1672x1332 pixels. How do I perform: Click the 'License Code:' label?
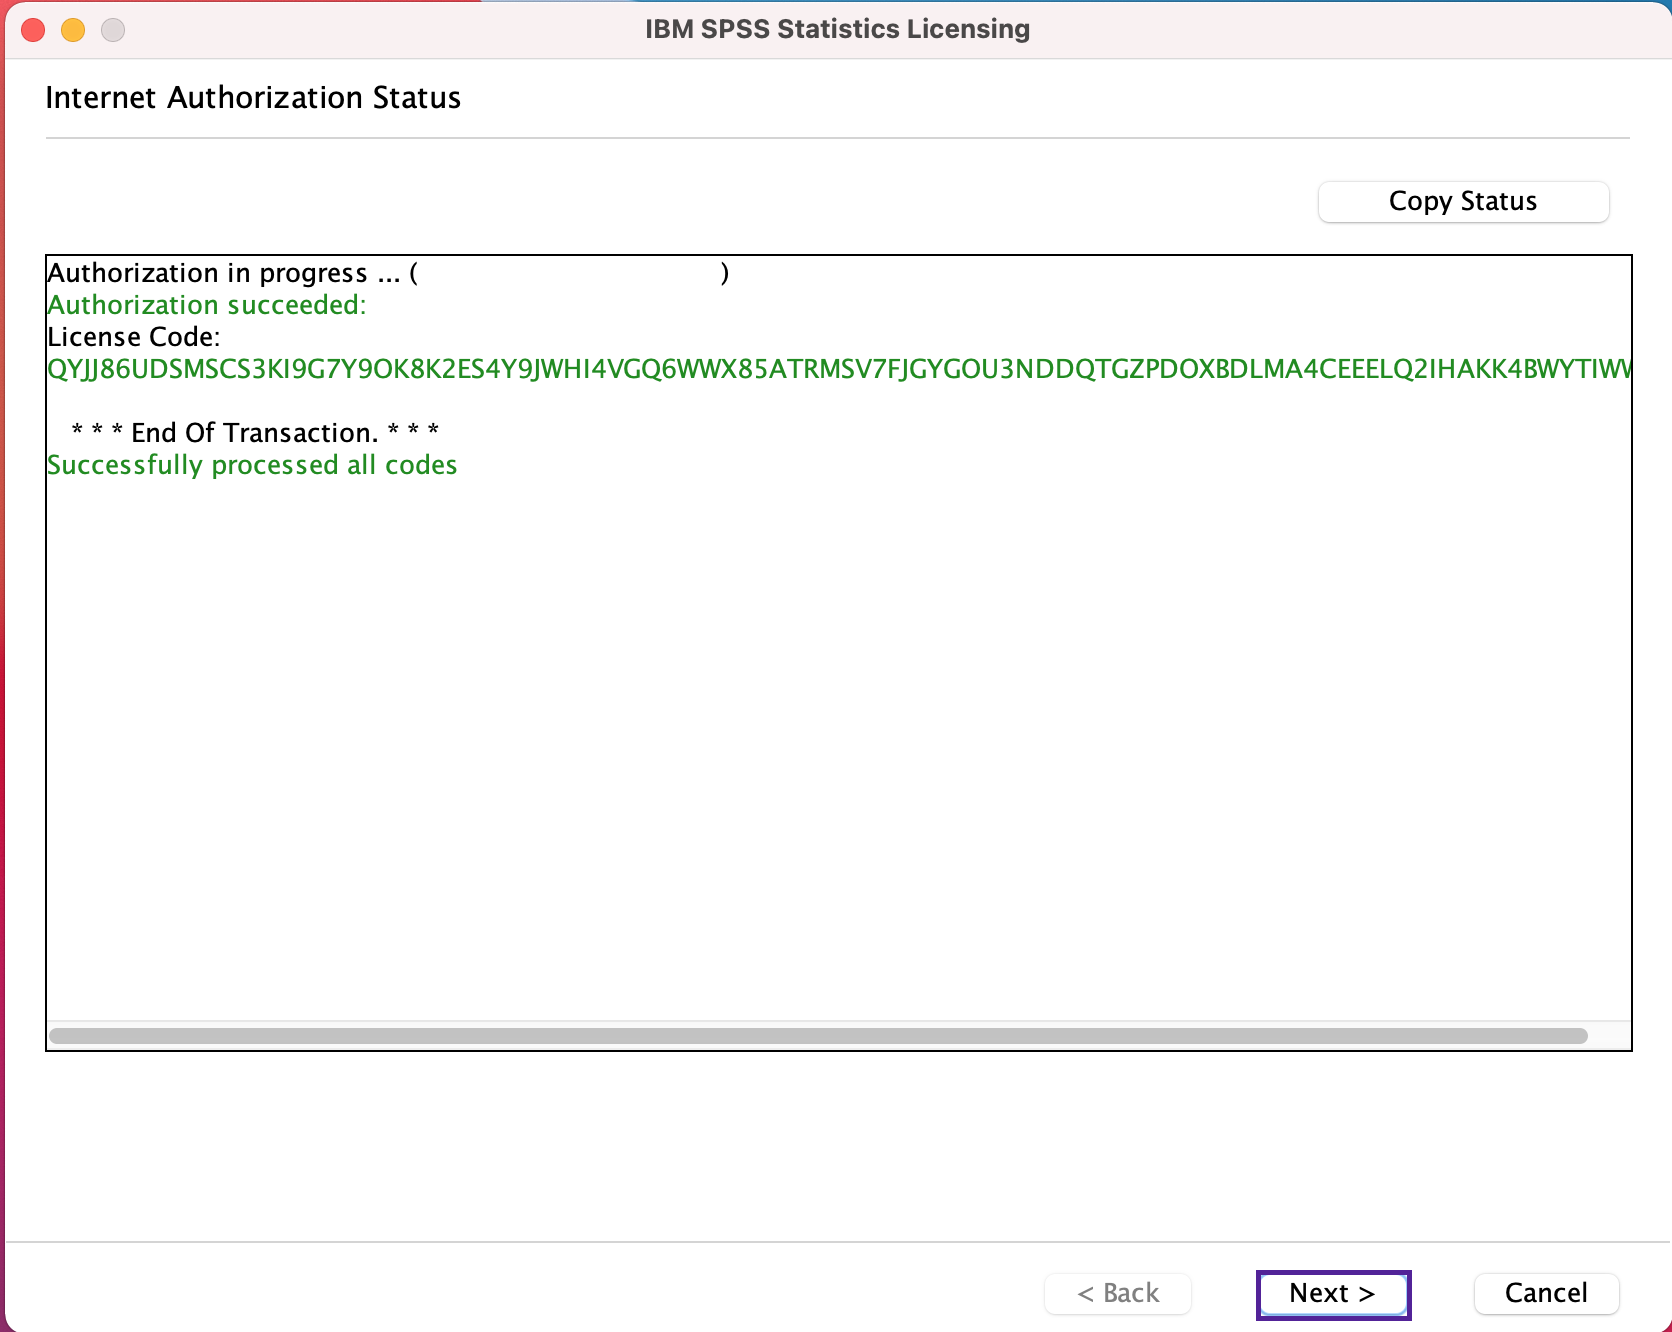click(134, 337)
